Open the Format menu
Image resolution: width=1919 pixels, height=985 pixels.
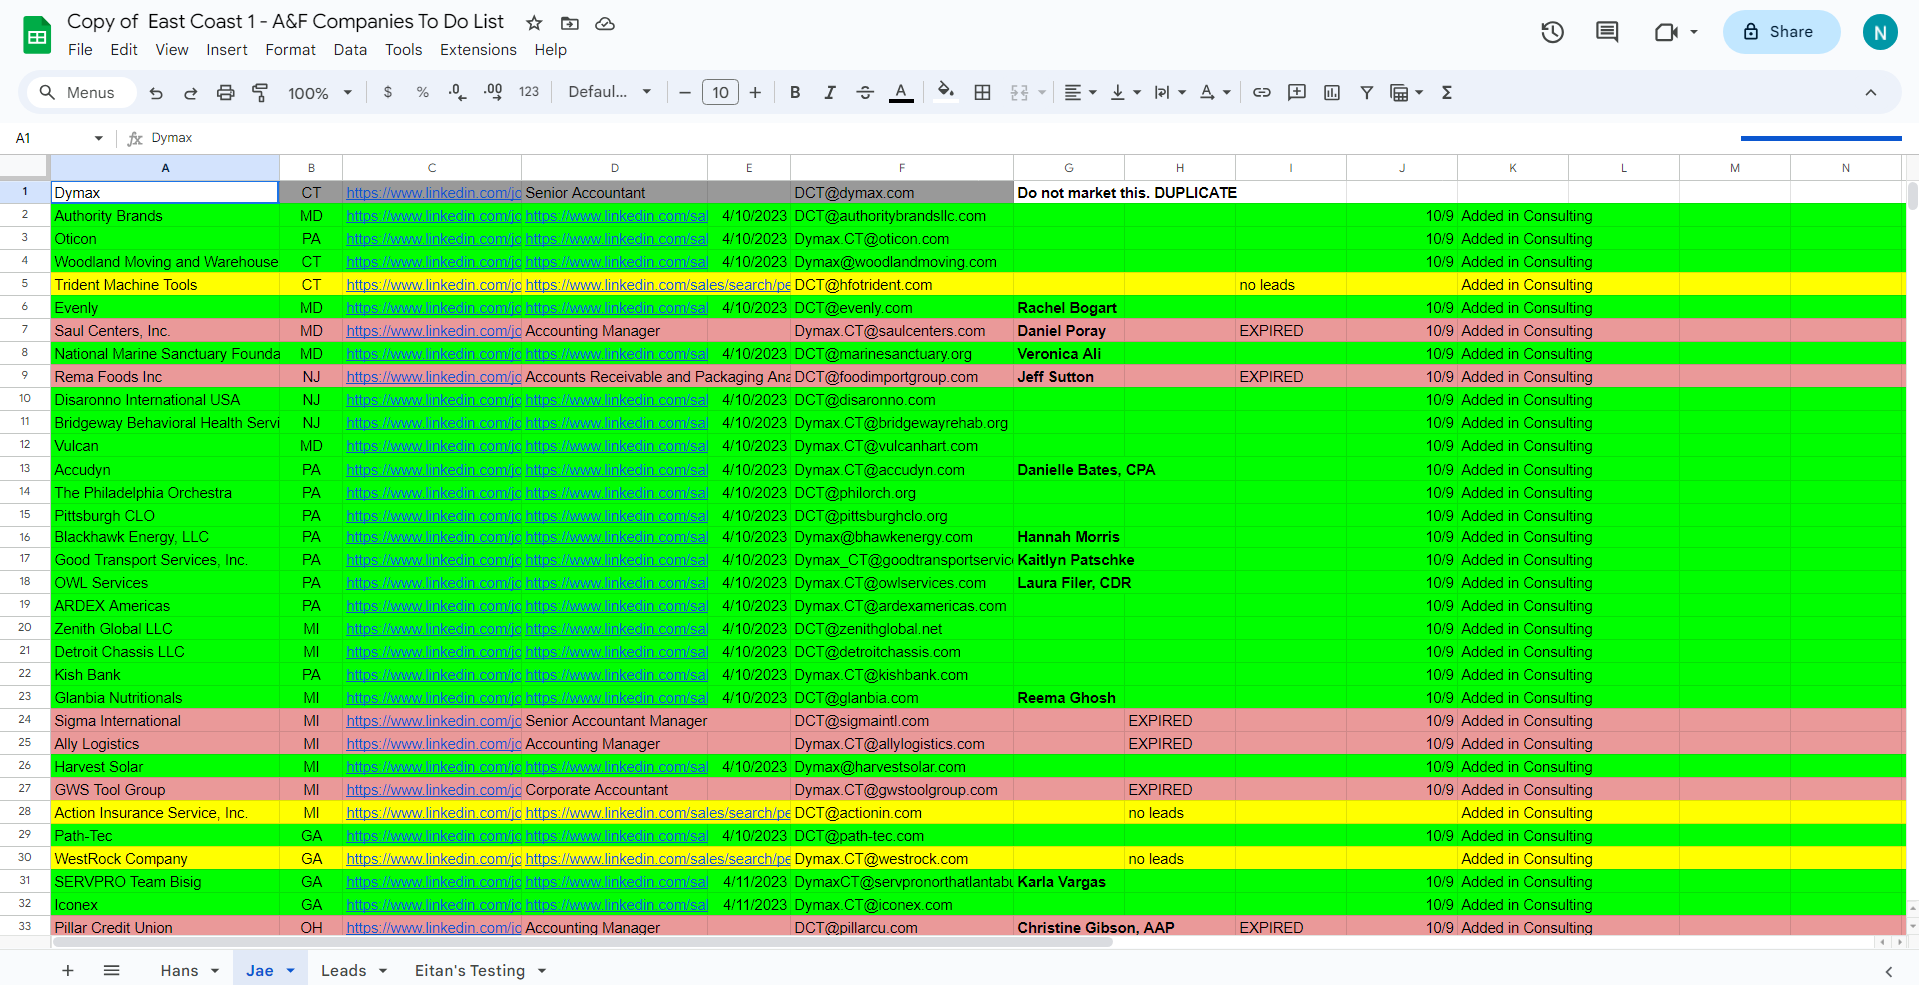(x=290, y=50)
